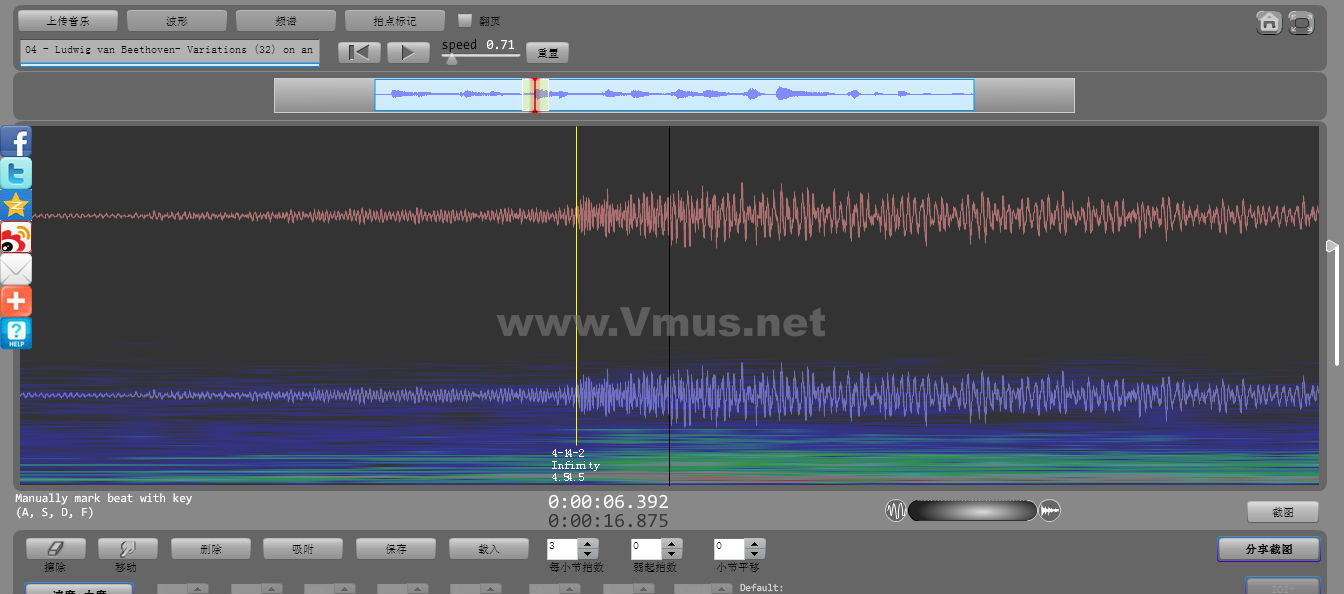1344x594 pixels.
Task: Click the 分享截图 share screenshot button
Action: (1268, 549)
